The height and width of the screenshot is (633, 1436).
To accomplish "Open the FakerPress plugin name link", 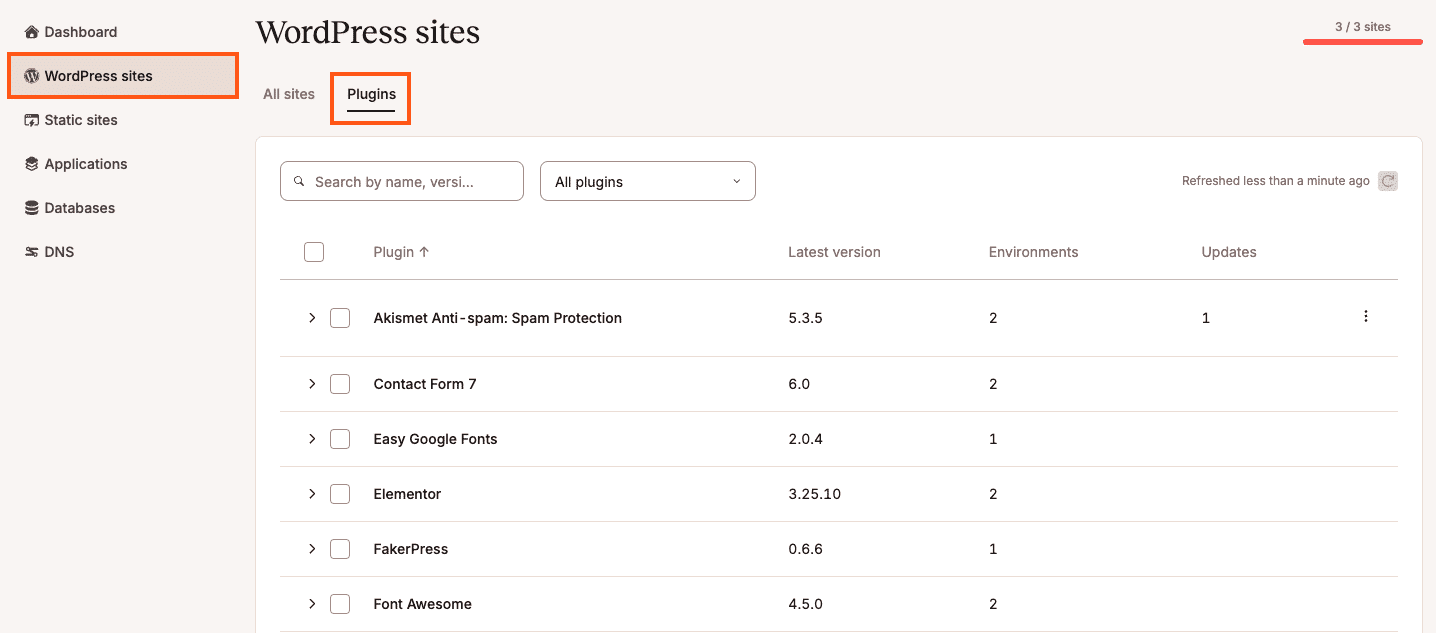I will pos(410,549).
